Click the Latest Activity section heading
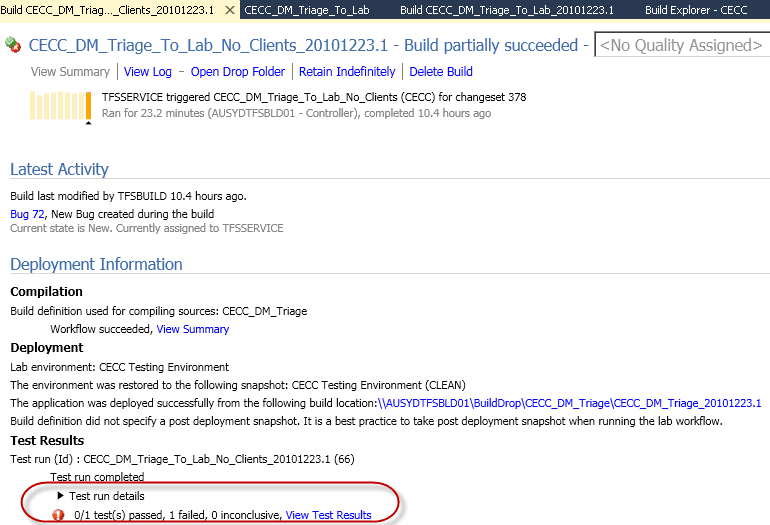This screenshot has height=525, width=770. pos(59,169)
